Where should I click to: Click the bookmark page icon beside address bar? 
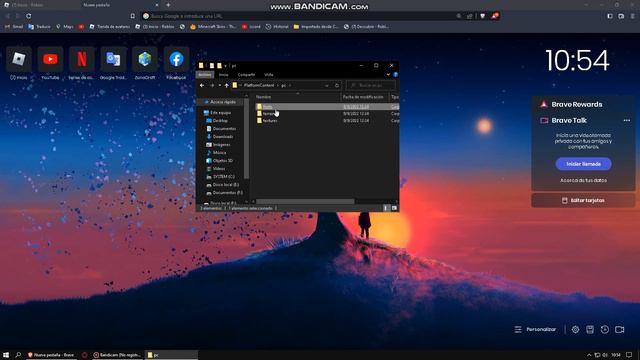pos(133,16)
